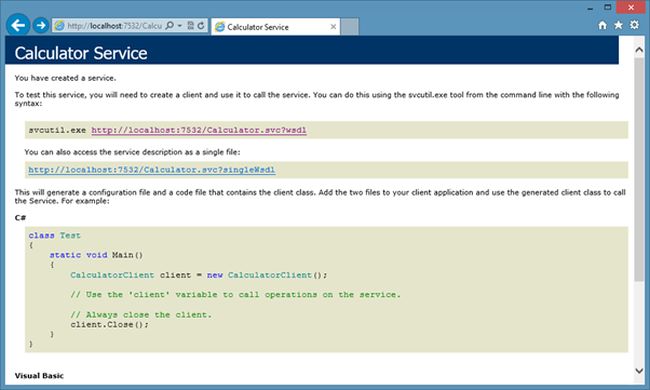The width and height of the screenshot is (650, 390).
Task: Click the magnifier search icon in address bar
Action: pos(169,26)
